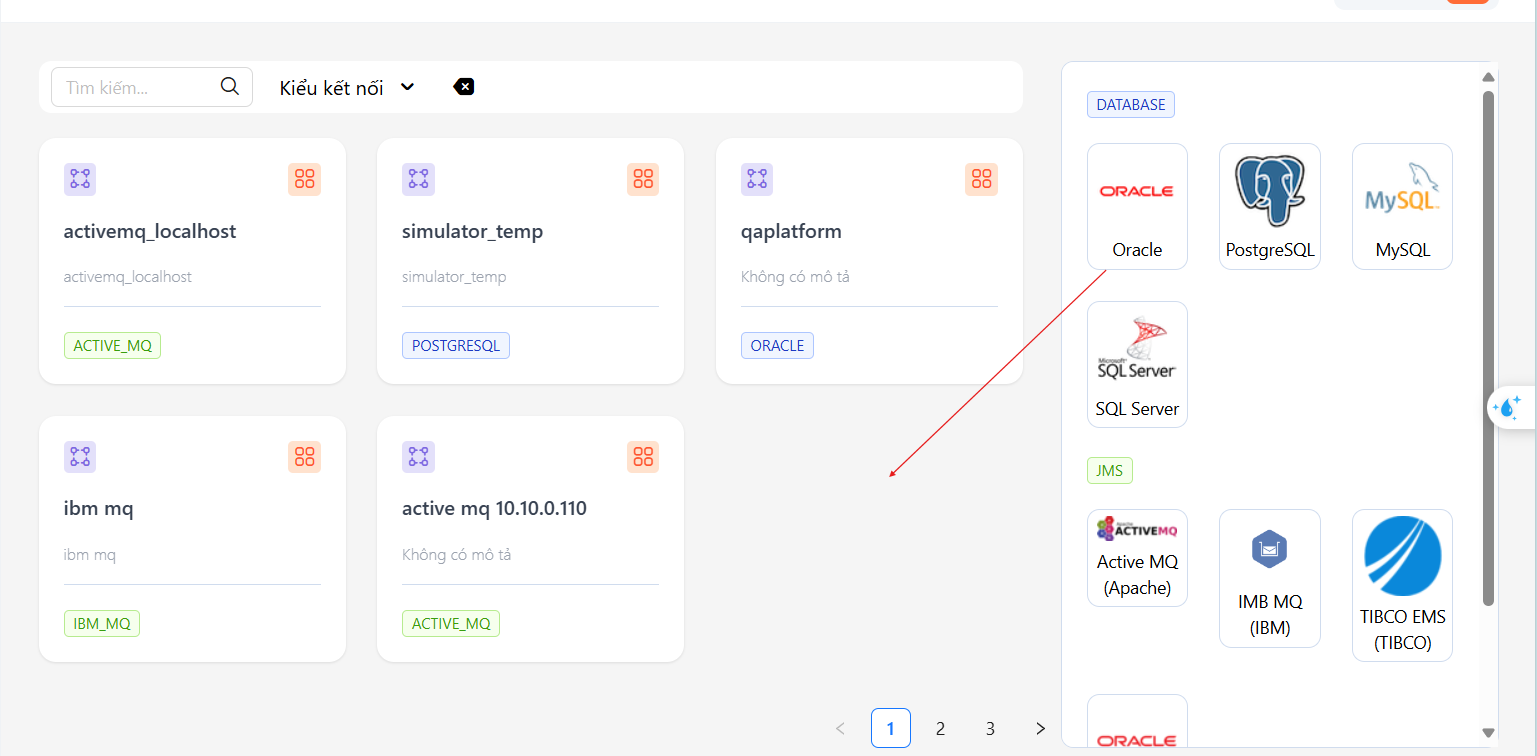Select the Oracle database connector
Image resolution: width=1537 pixels, height=756 pixels.
pos(1137,206)
